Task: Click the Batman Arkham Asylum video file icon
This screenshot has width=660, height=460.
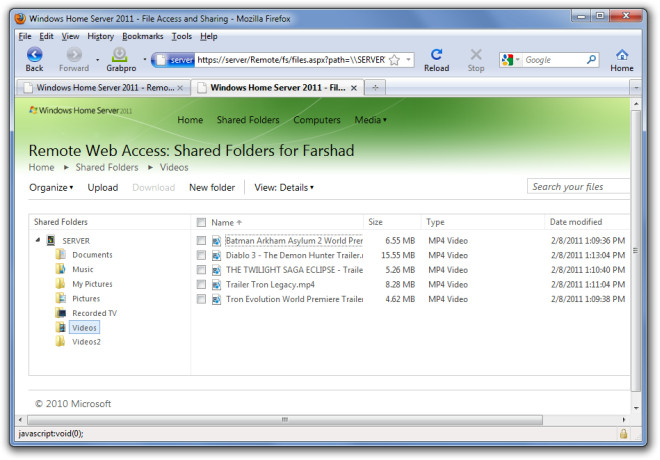Action: pyautogui.click(x=216, y=241)
